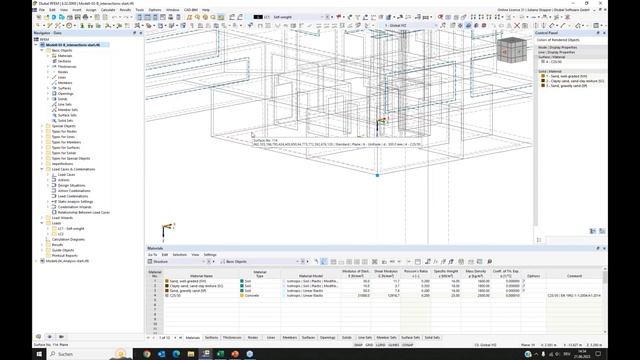Open the Insert menu
The image size is (640, 360).
[x=77, y=10]
